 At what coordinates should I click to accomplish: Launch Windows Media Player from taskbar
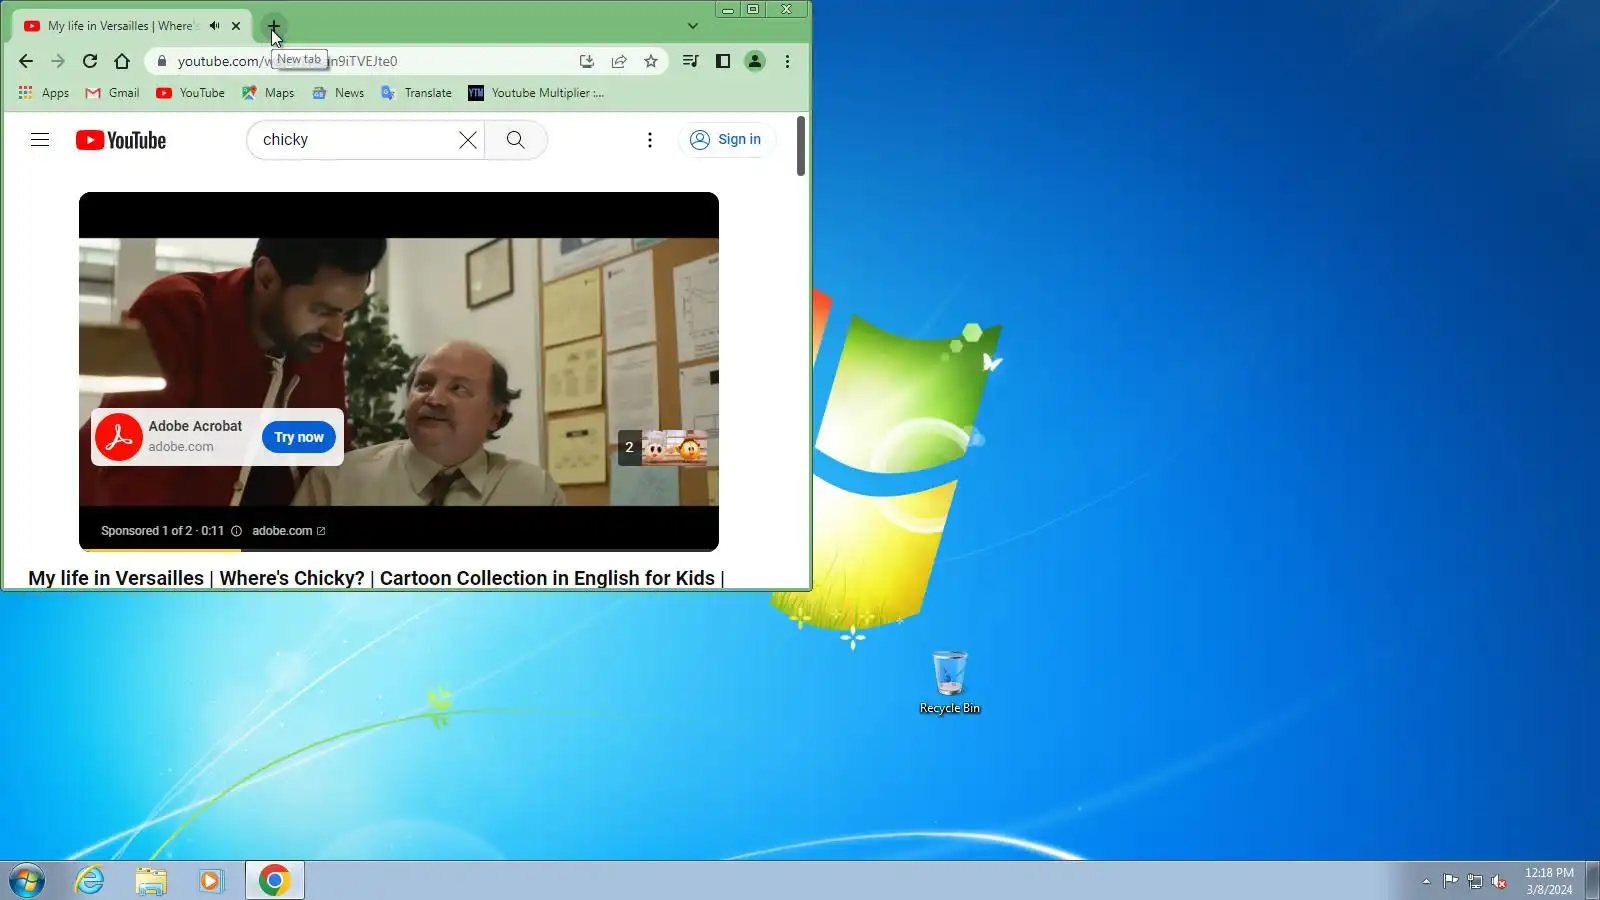point(211,881)
